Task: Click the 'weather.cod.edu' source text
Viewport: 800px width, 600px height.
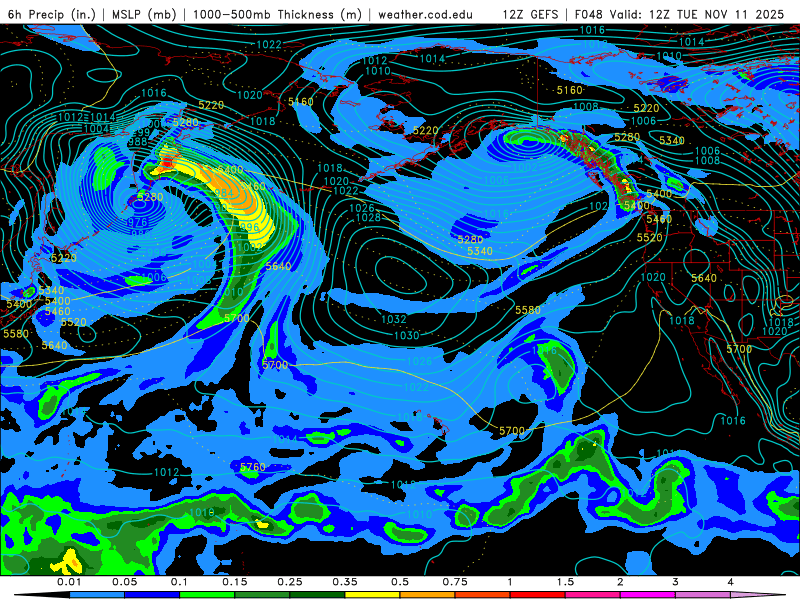Action: (425, 14)
